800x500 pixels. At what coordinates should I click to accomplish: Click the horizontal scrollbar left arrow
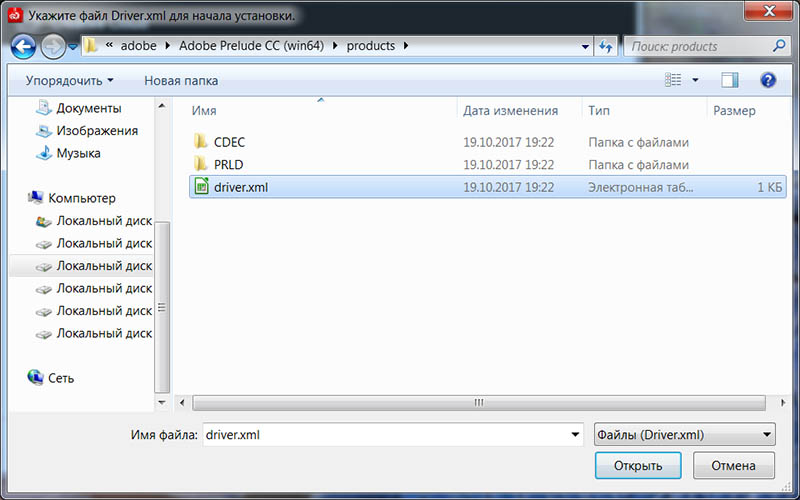pyautogui.click(x=182, y=403)
